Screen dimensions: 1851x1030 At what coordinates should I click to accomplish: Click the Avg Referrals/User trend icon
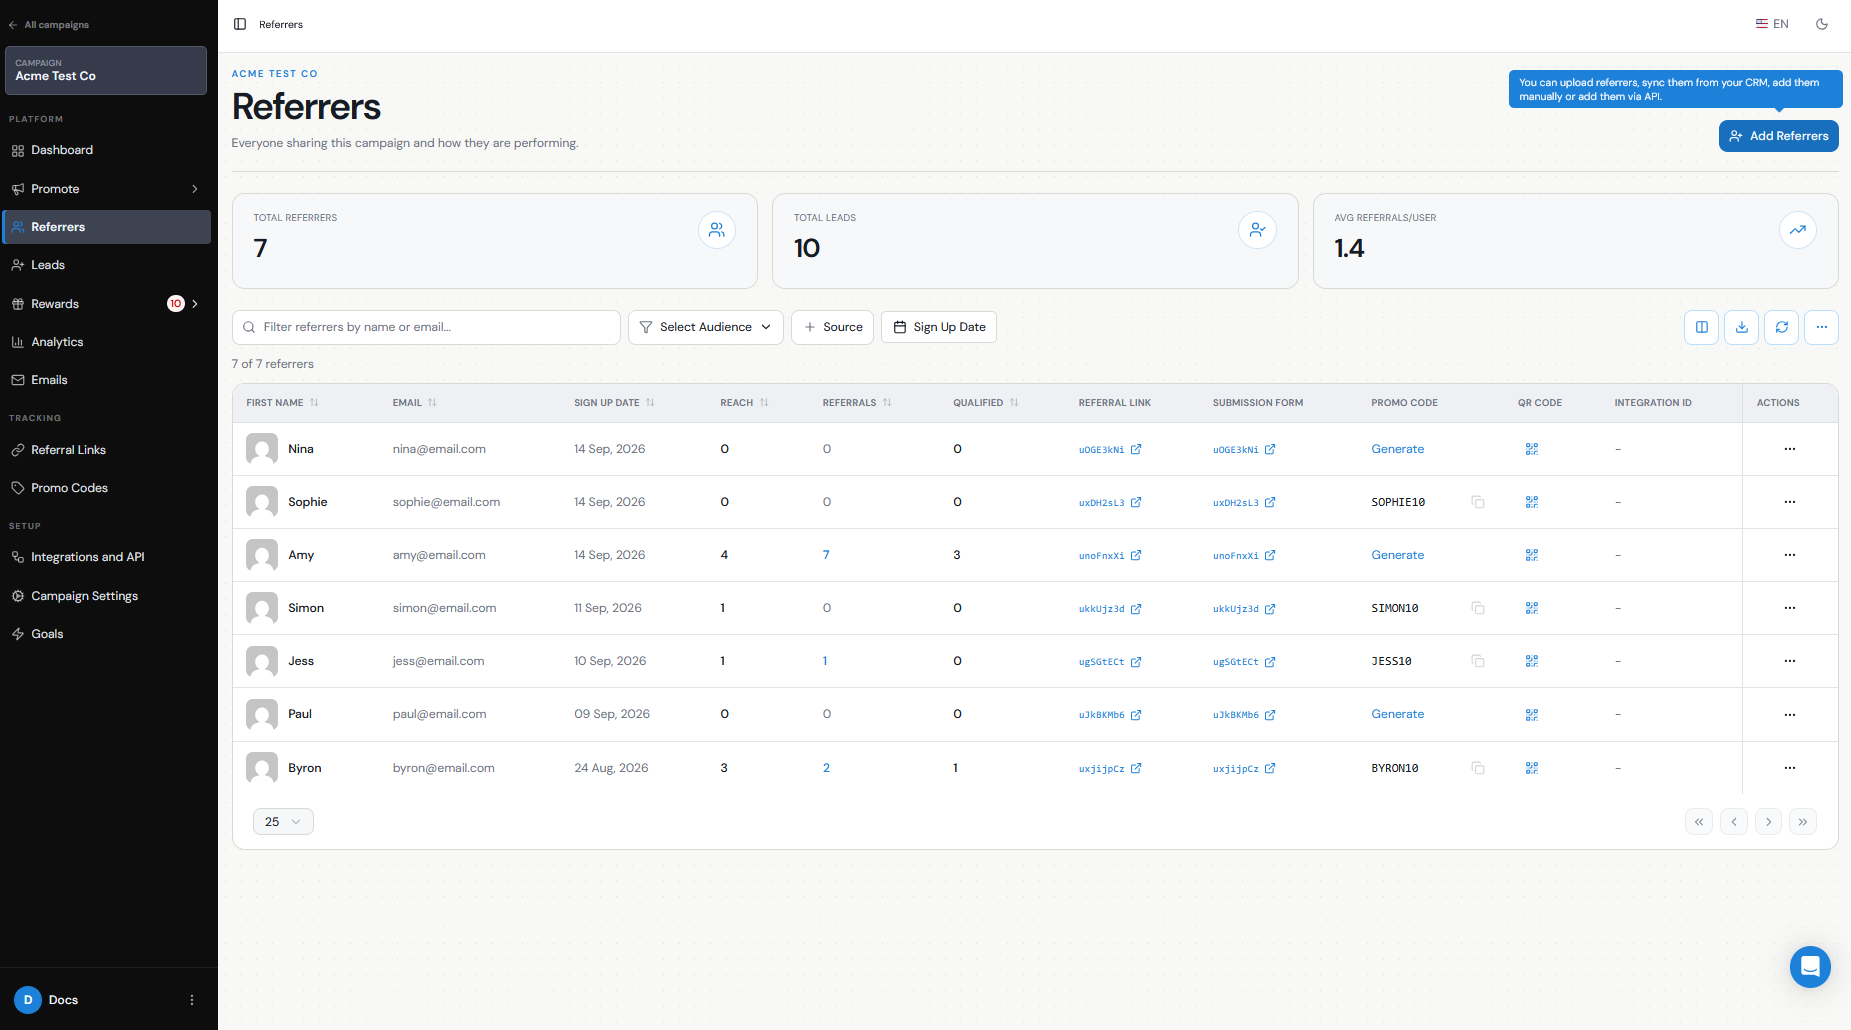[x=1797, y=230]
